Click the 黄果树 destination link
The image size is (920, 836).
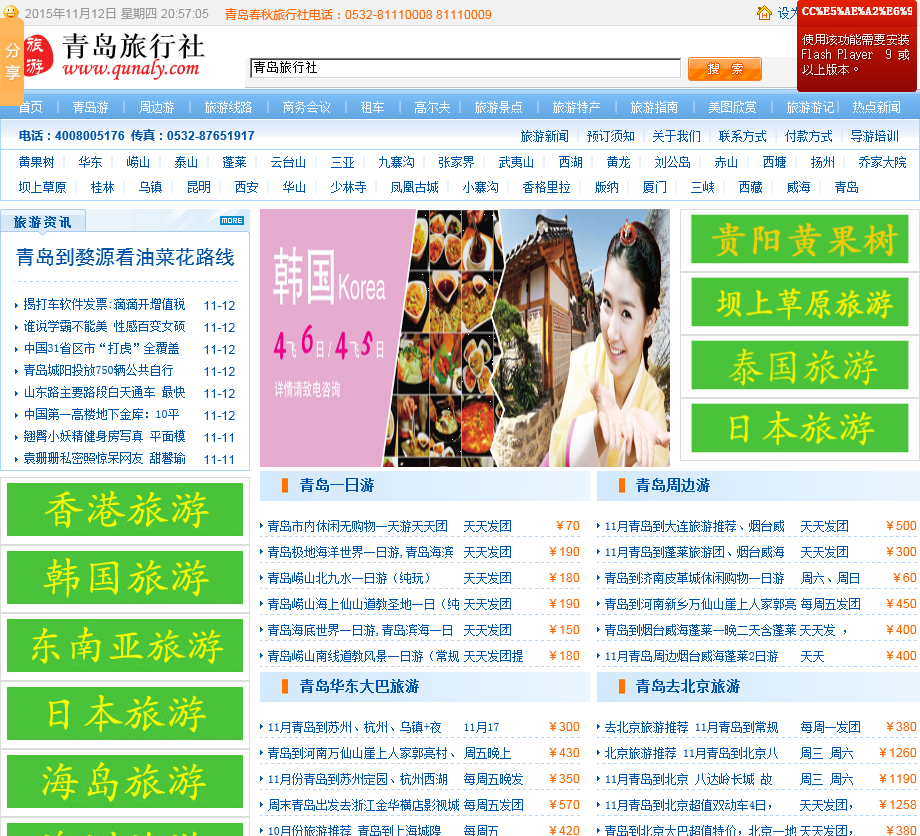tap(36, 163)
